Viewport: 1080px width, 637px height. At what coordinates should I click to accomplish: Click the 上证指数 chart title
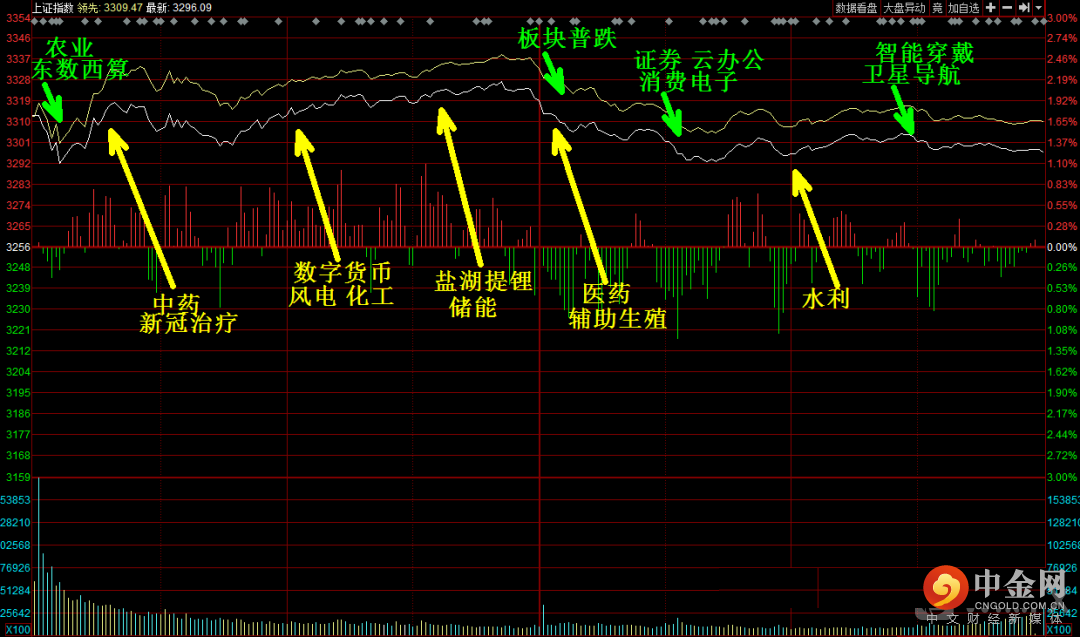[x=52, y=8]
